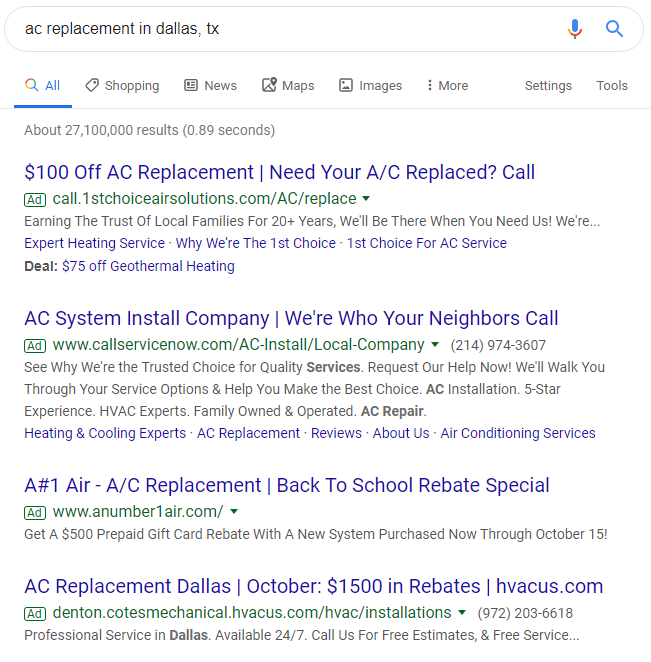Viewport: 651px width, 662px height.
Task: Expand the 1stchoiceairsolutions ad dropdown arrow
Action: point(366,199)
